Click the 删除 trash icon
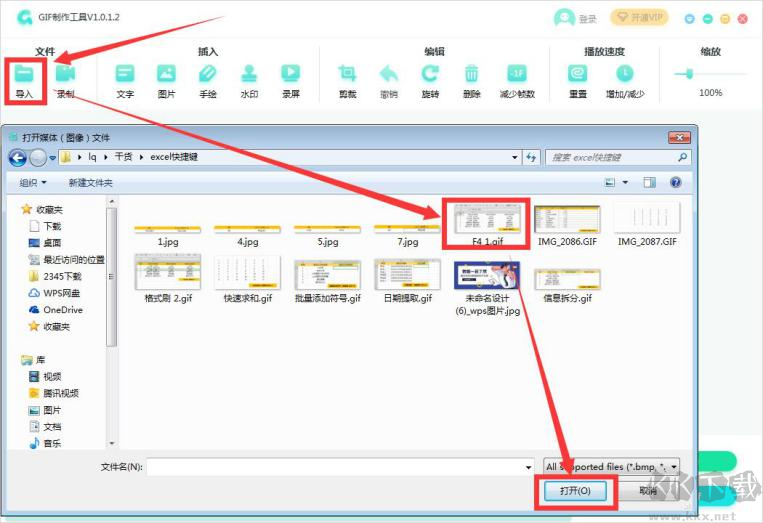 [x=472, y=74]
